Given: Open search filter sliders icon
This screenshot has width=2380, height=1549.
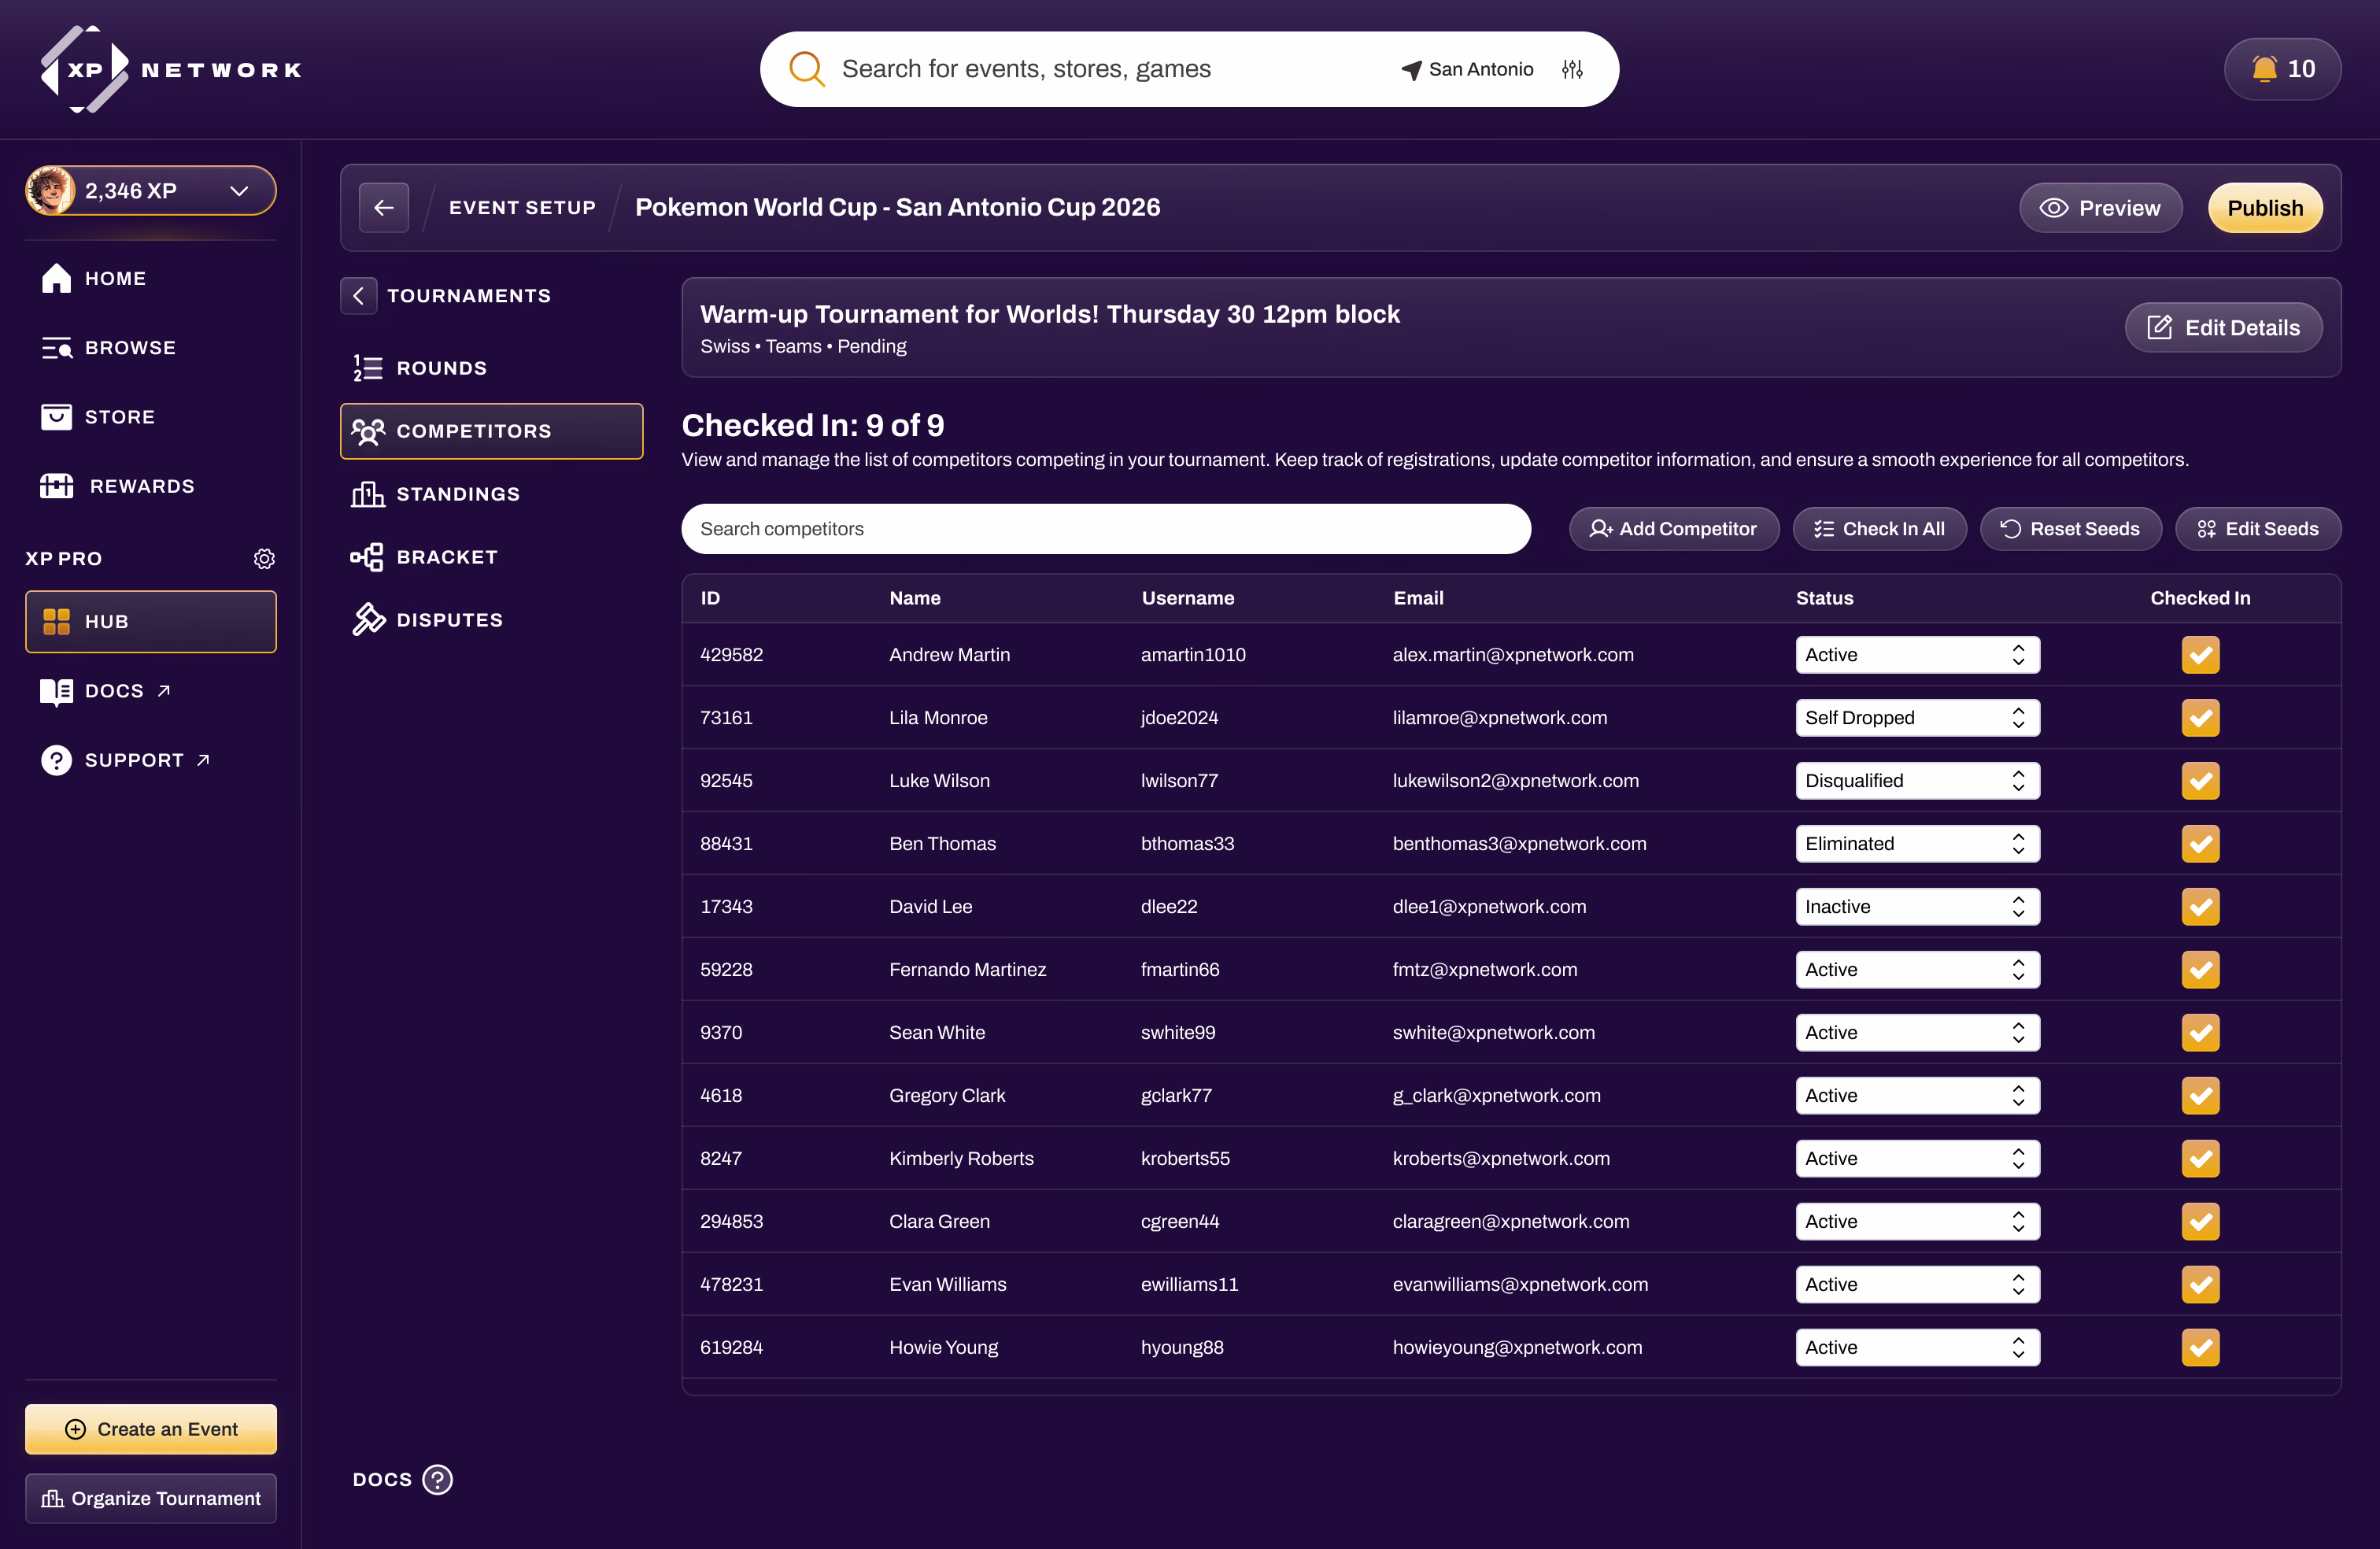Looking at the screenshot, I should (1572, 69).
